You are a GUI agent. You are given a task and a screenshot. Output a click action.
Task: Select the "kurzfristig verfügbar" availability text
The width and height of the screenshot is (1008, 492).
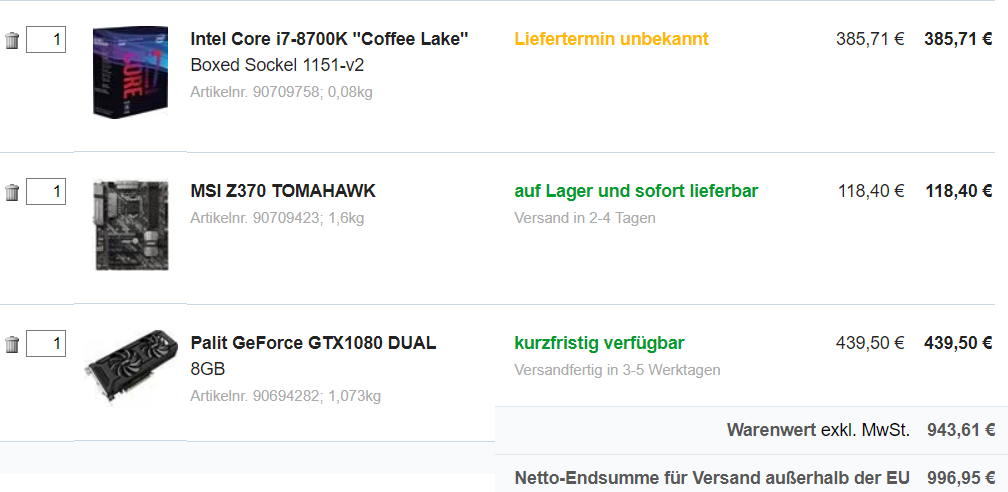(599, 343)
